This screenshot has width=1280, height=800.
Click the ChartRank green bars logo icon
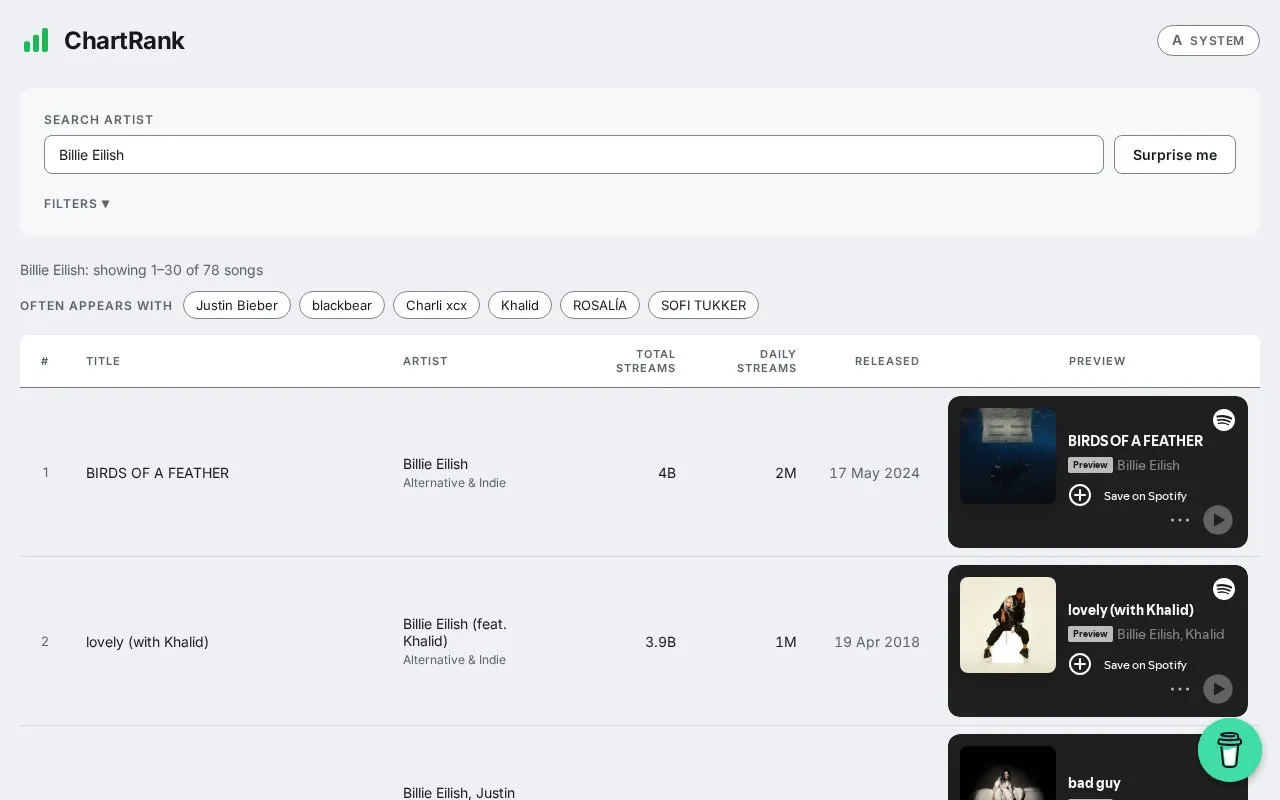(36, 40)
